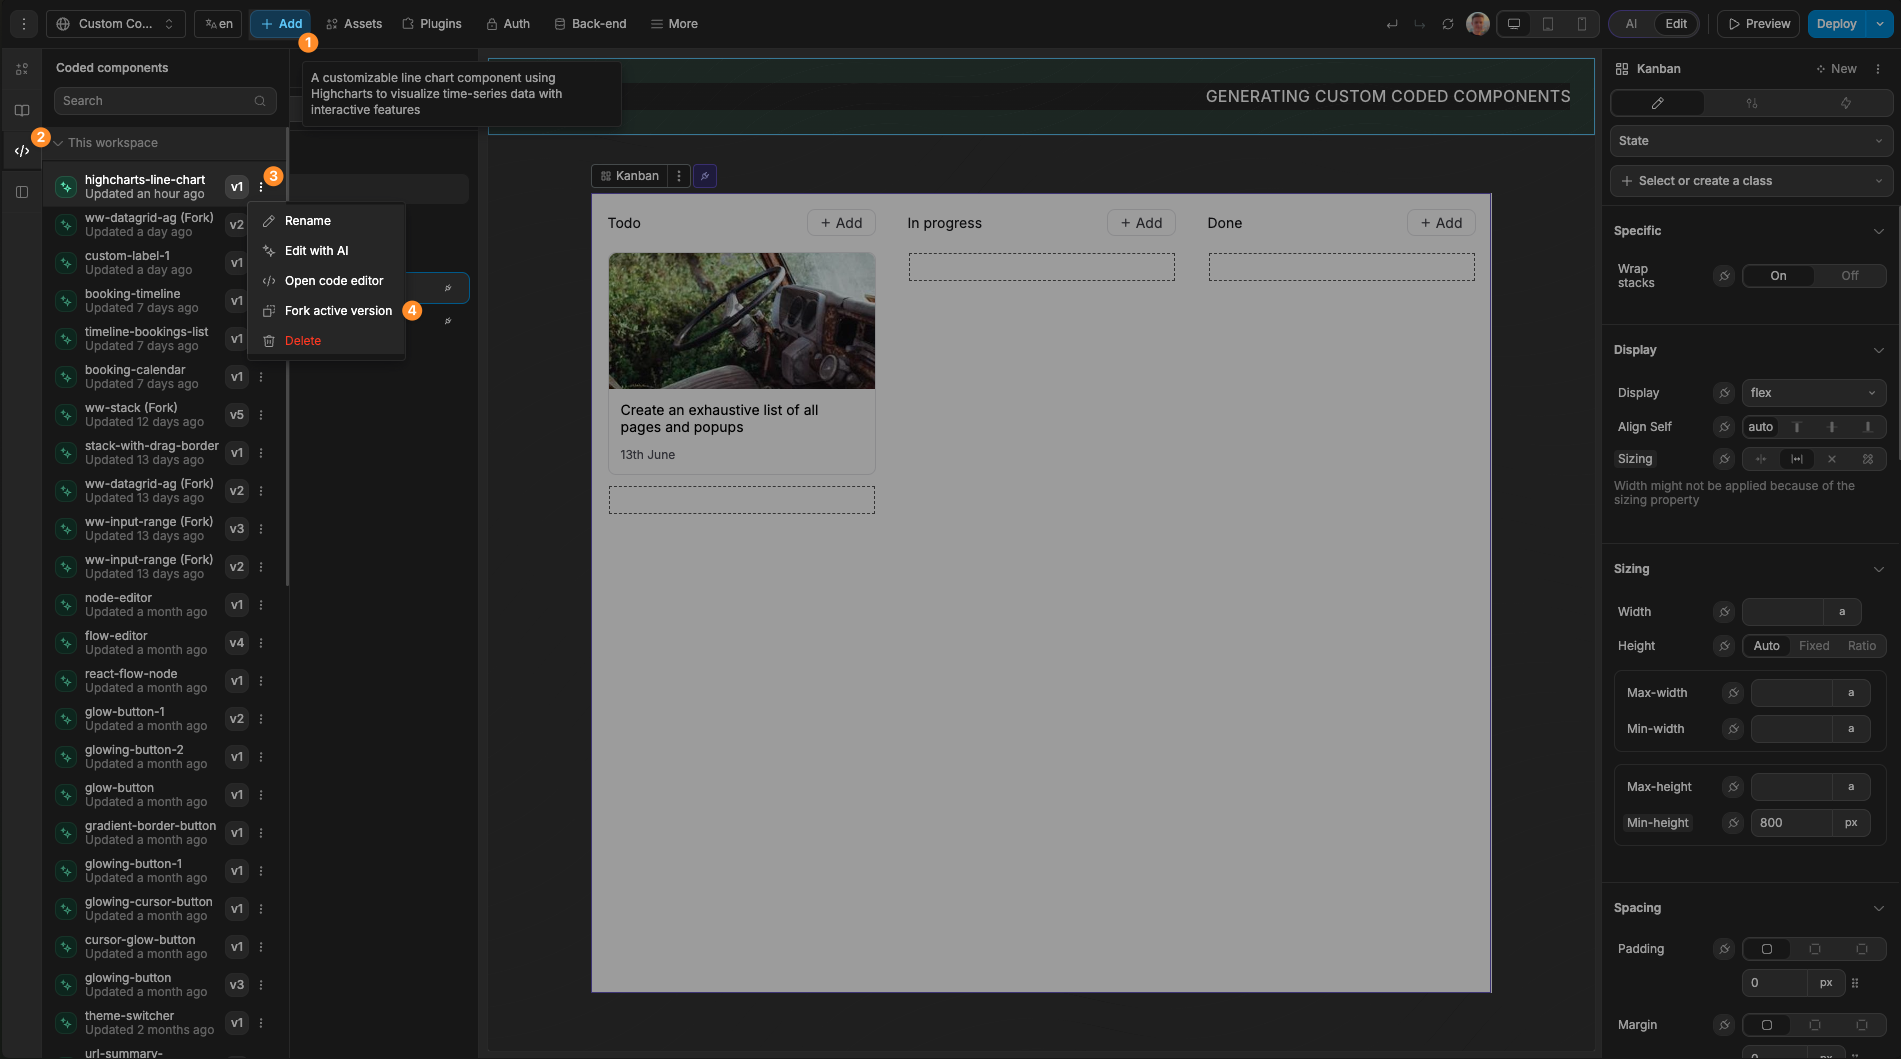Click the Preview button
The image size is (1901, 1059).
pos(1757,23)
